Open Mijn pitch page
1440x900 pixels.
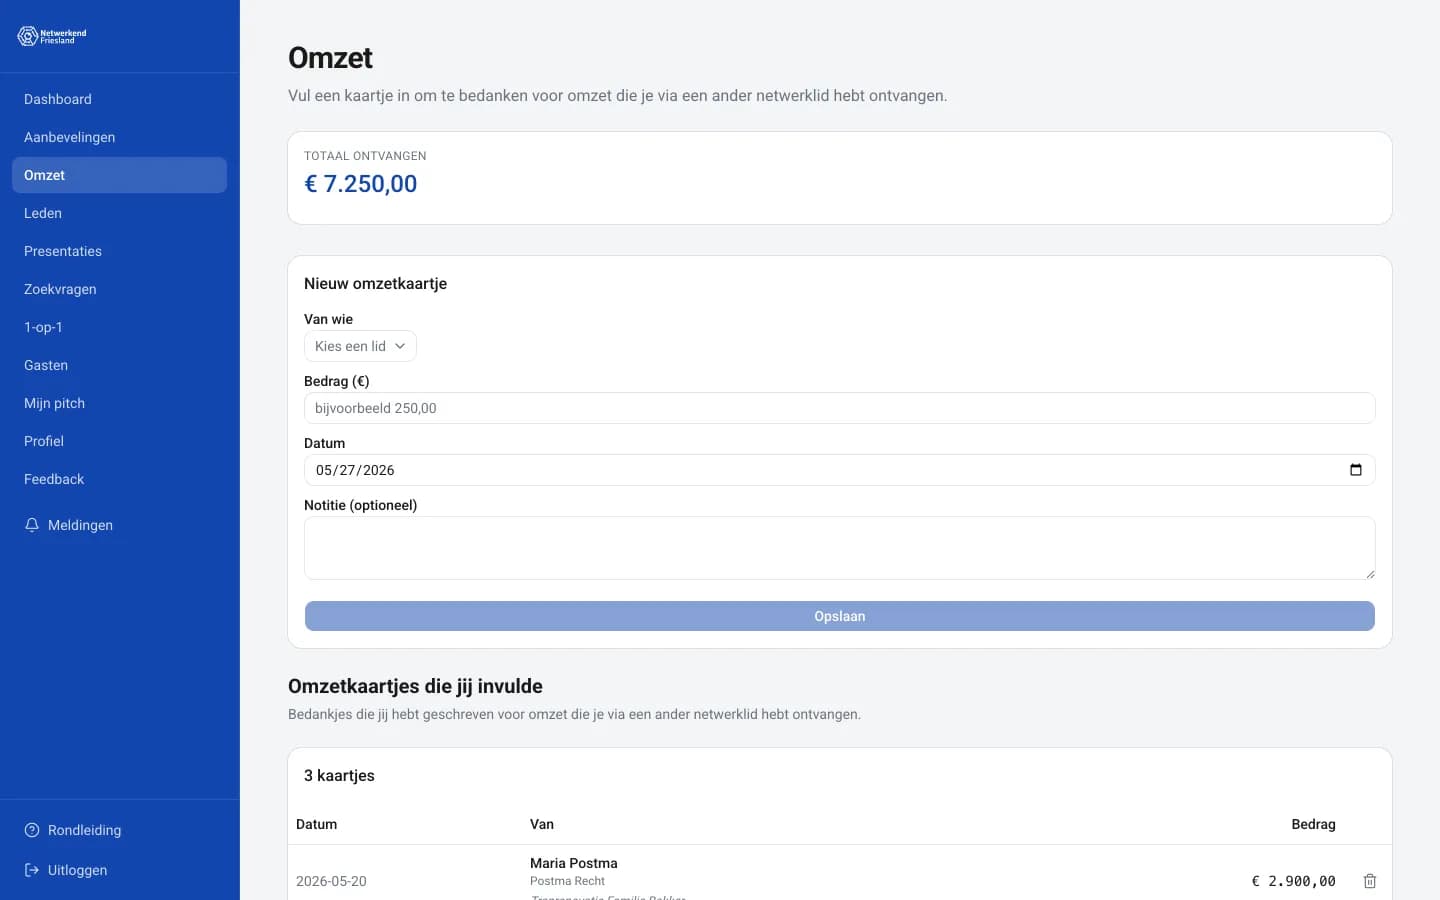[119, 403]
